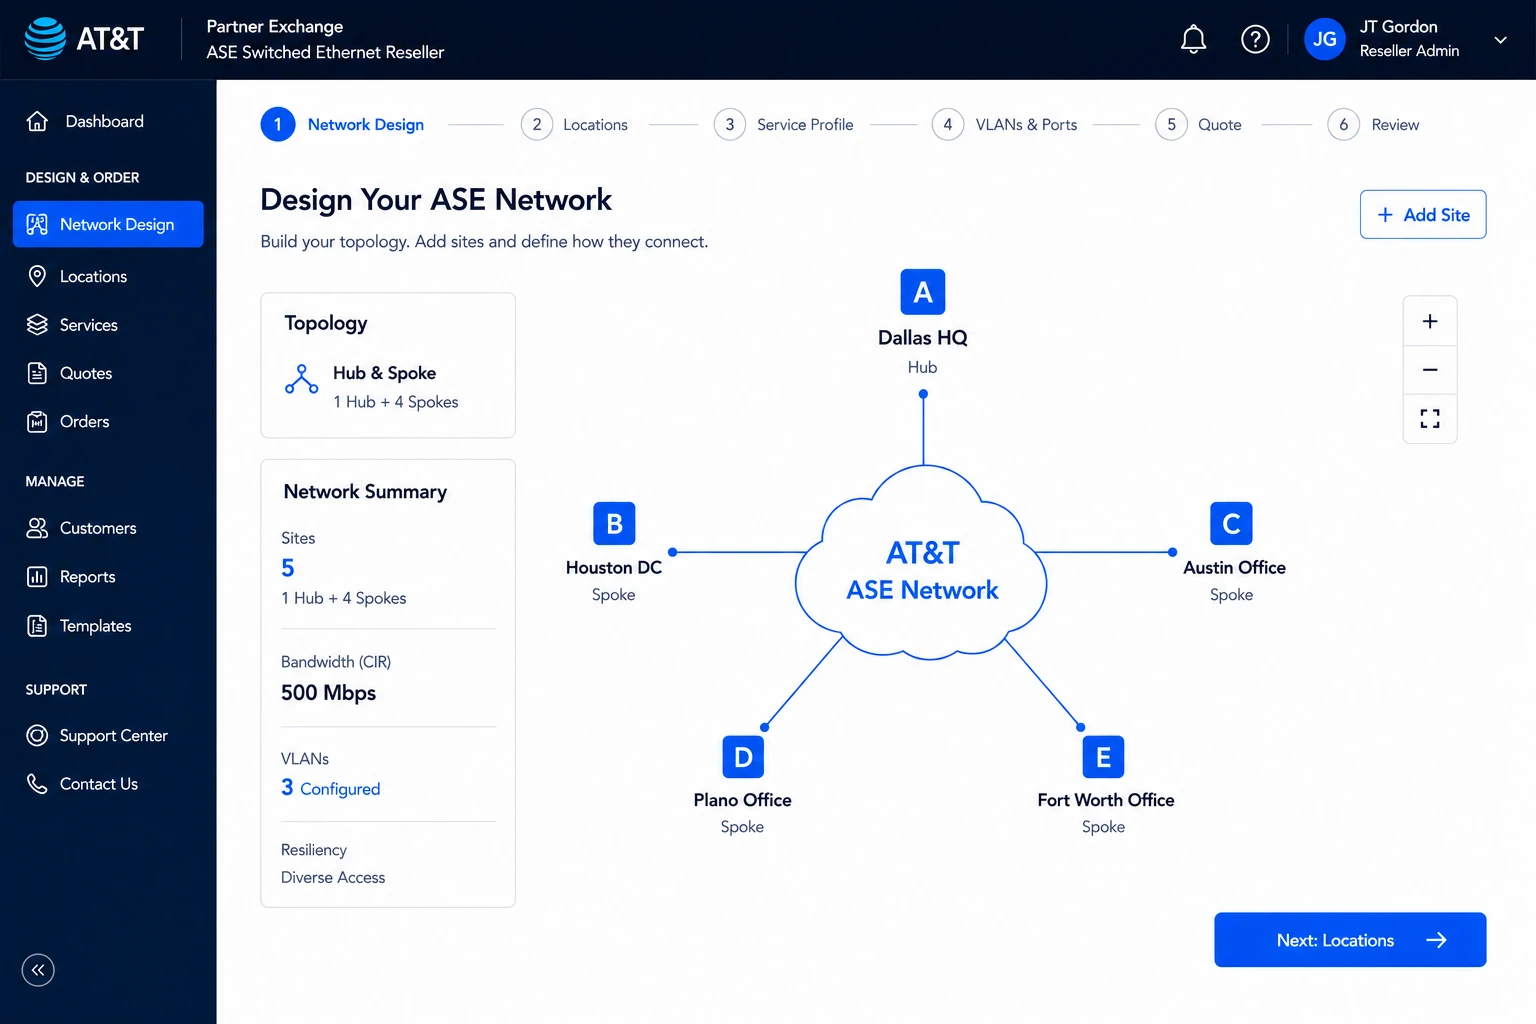The image size is (1536, 1024).
Task: Open Quotes in the sidebar
Action: click(108, 373)
